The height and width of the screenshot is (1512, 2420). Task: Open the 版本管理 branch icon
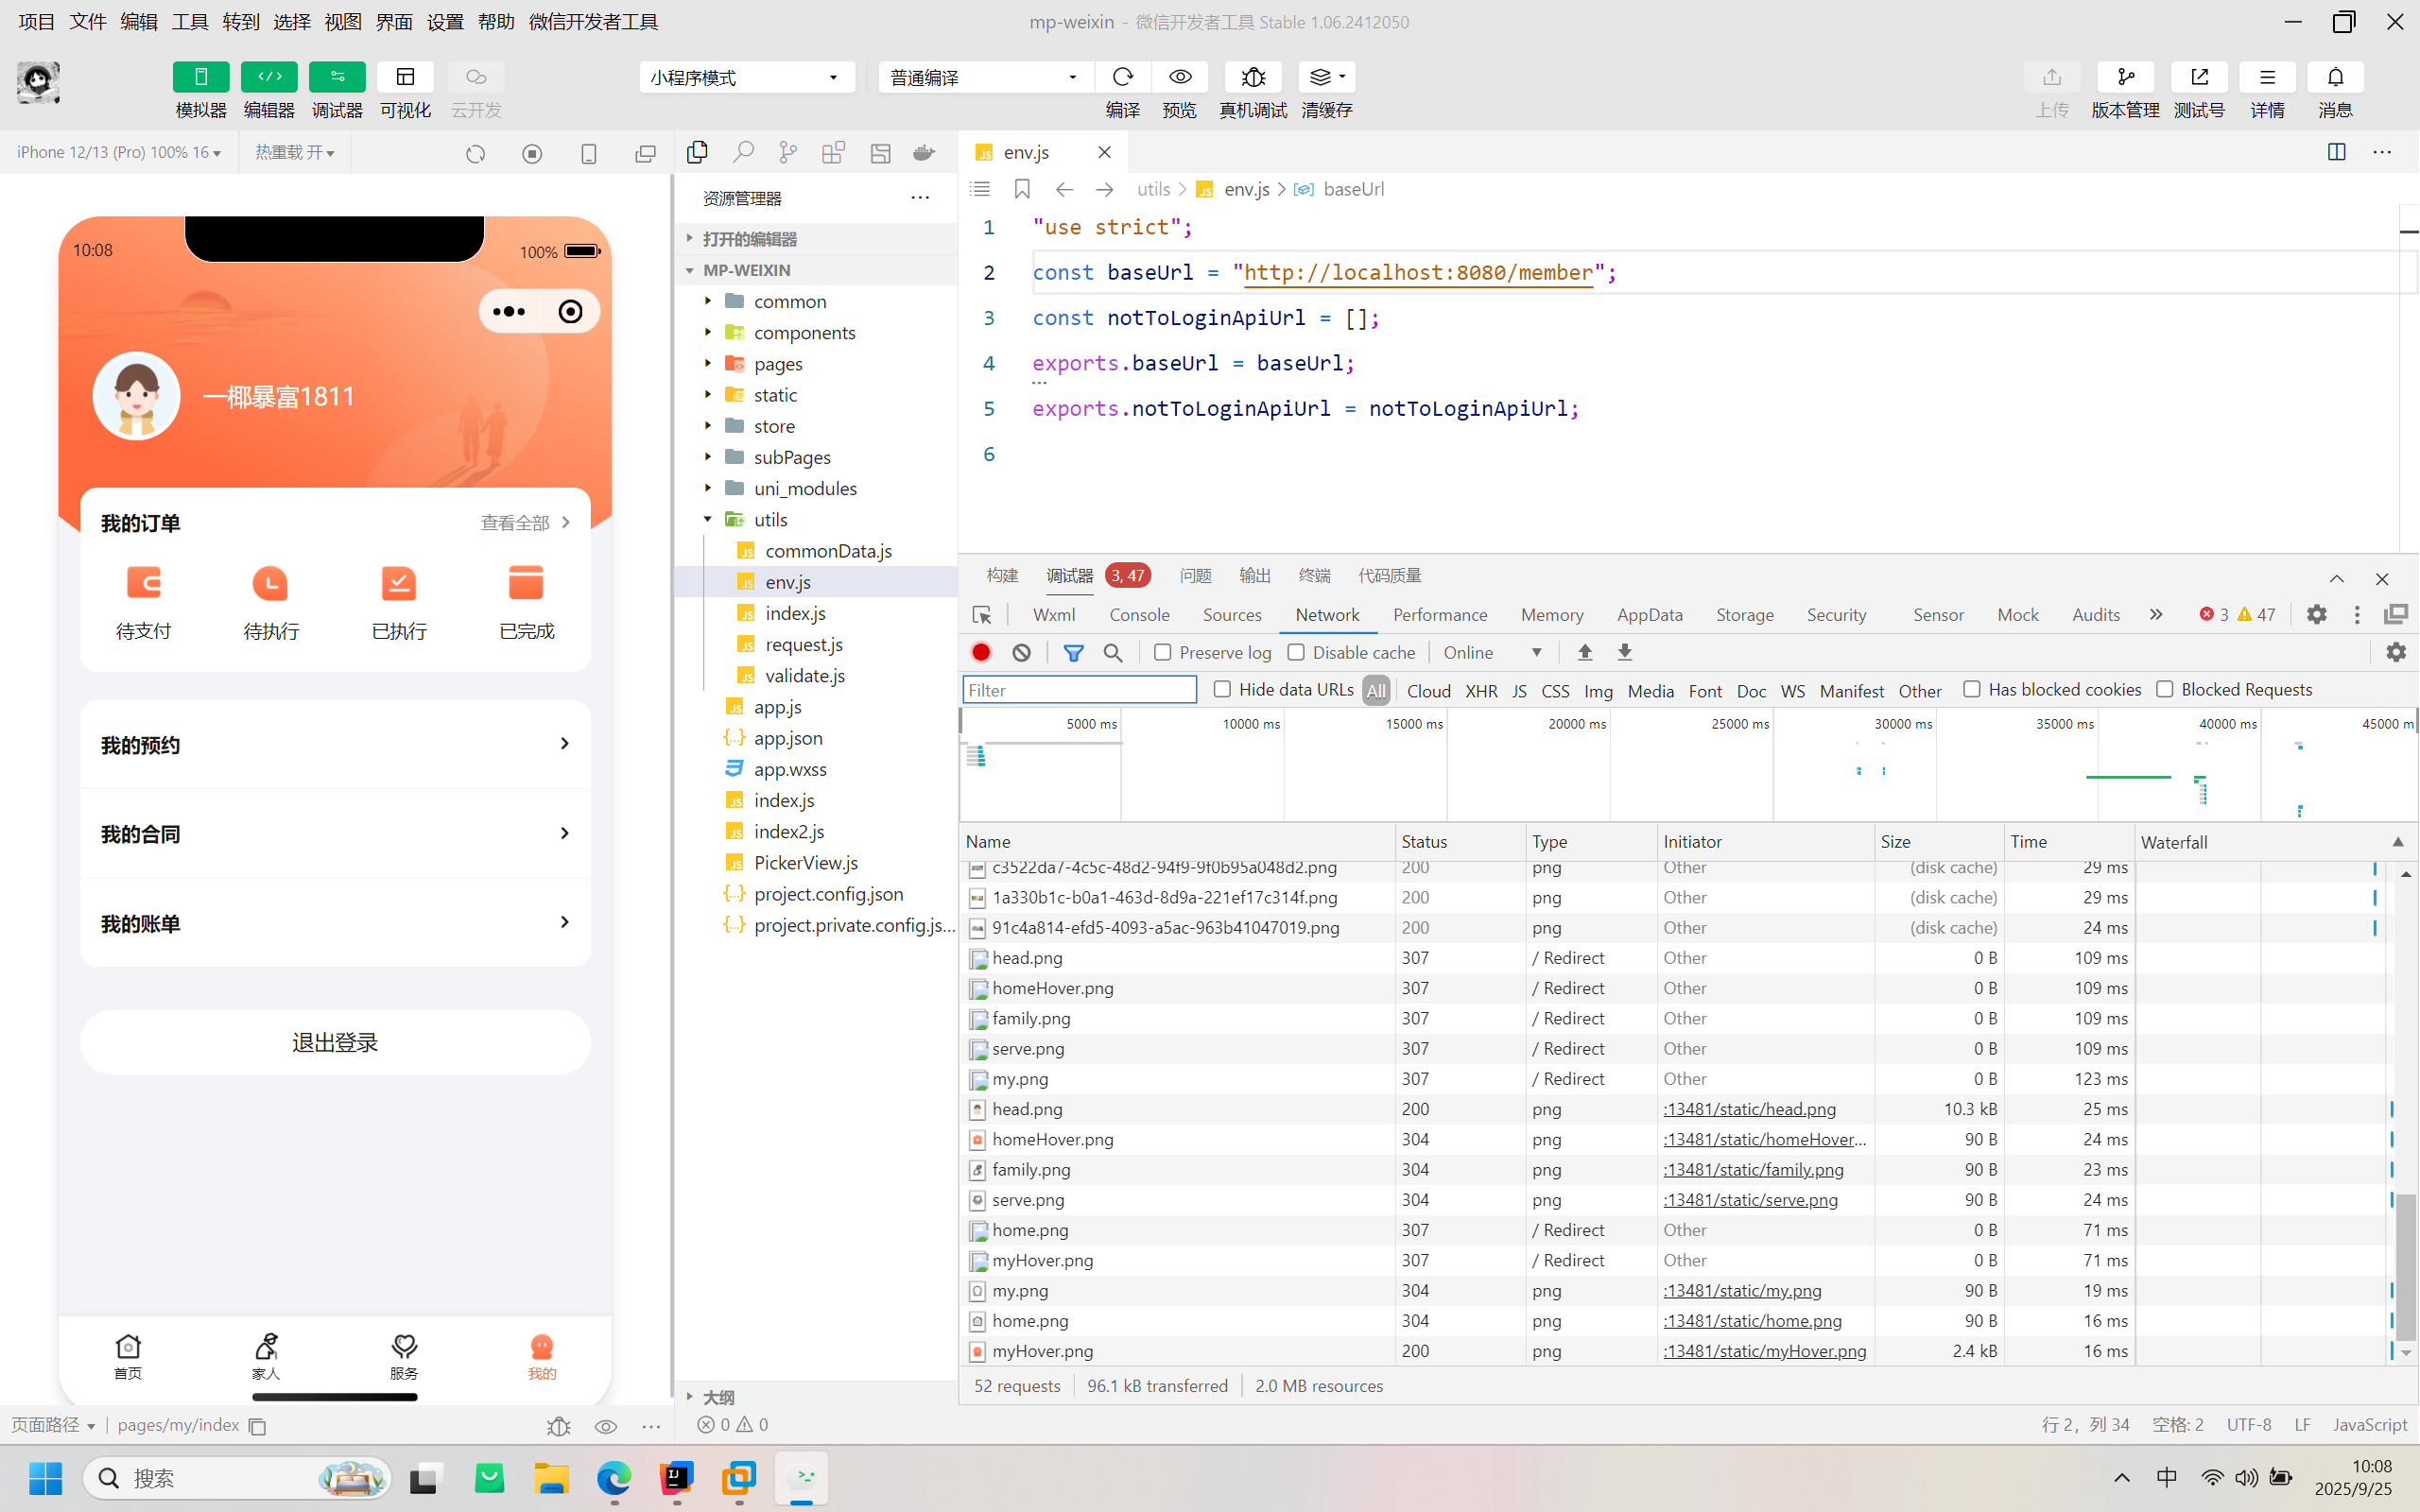(2125, 77)
